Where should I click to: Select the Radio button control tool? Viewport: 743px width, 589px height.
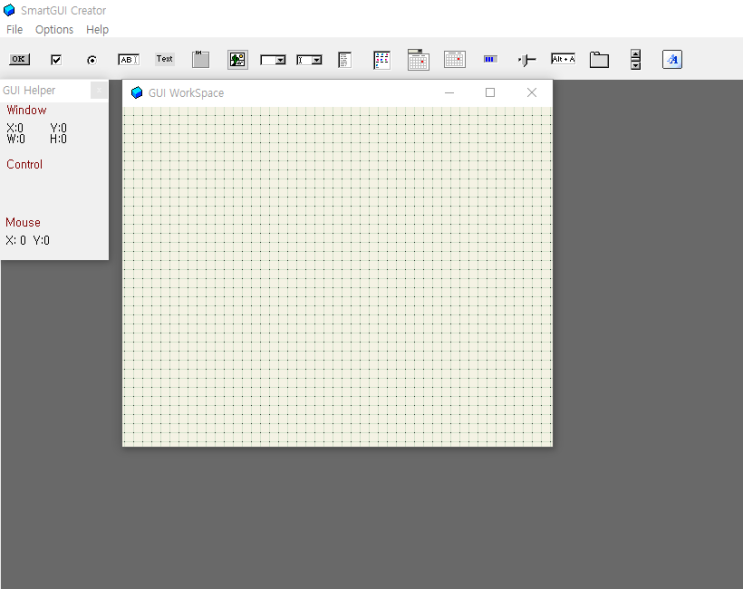coord(92,60)
